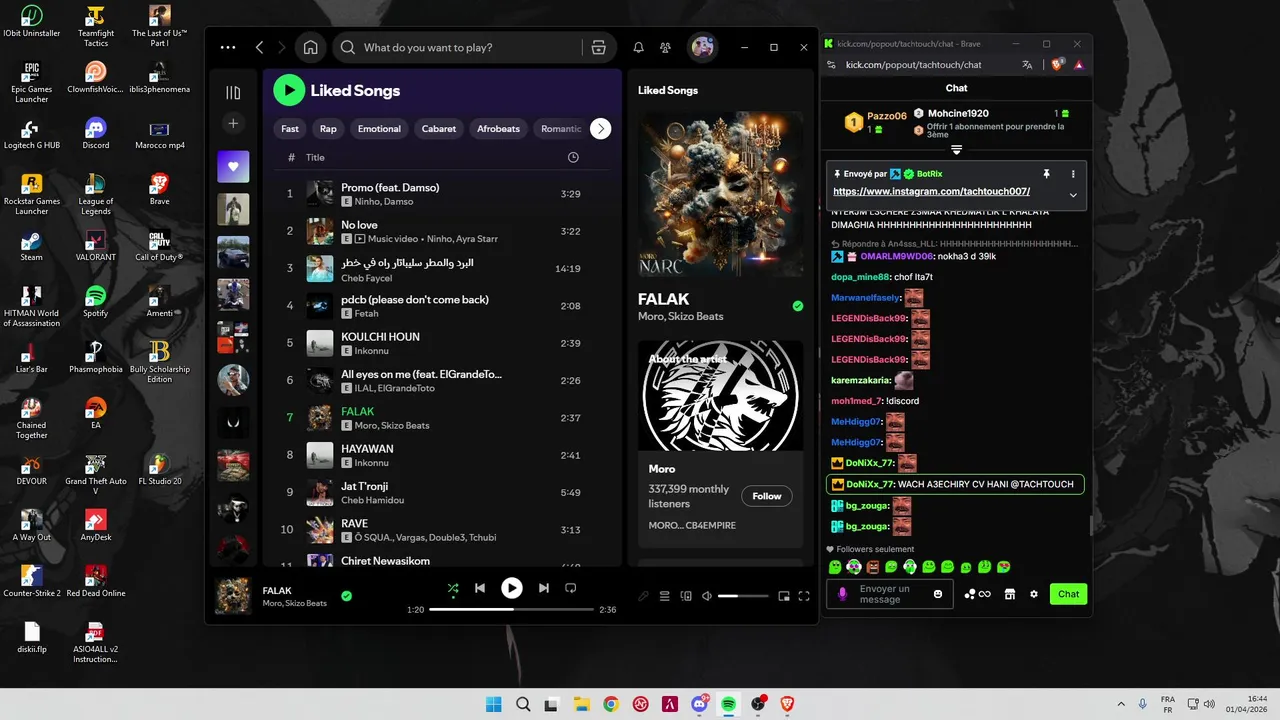Open translate icon in Brave address bar
The height and width of the screenshot is (720, 1280).
(x=1027, y=64)
